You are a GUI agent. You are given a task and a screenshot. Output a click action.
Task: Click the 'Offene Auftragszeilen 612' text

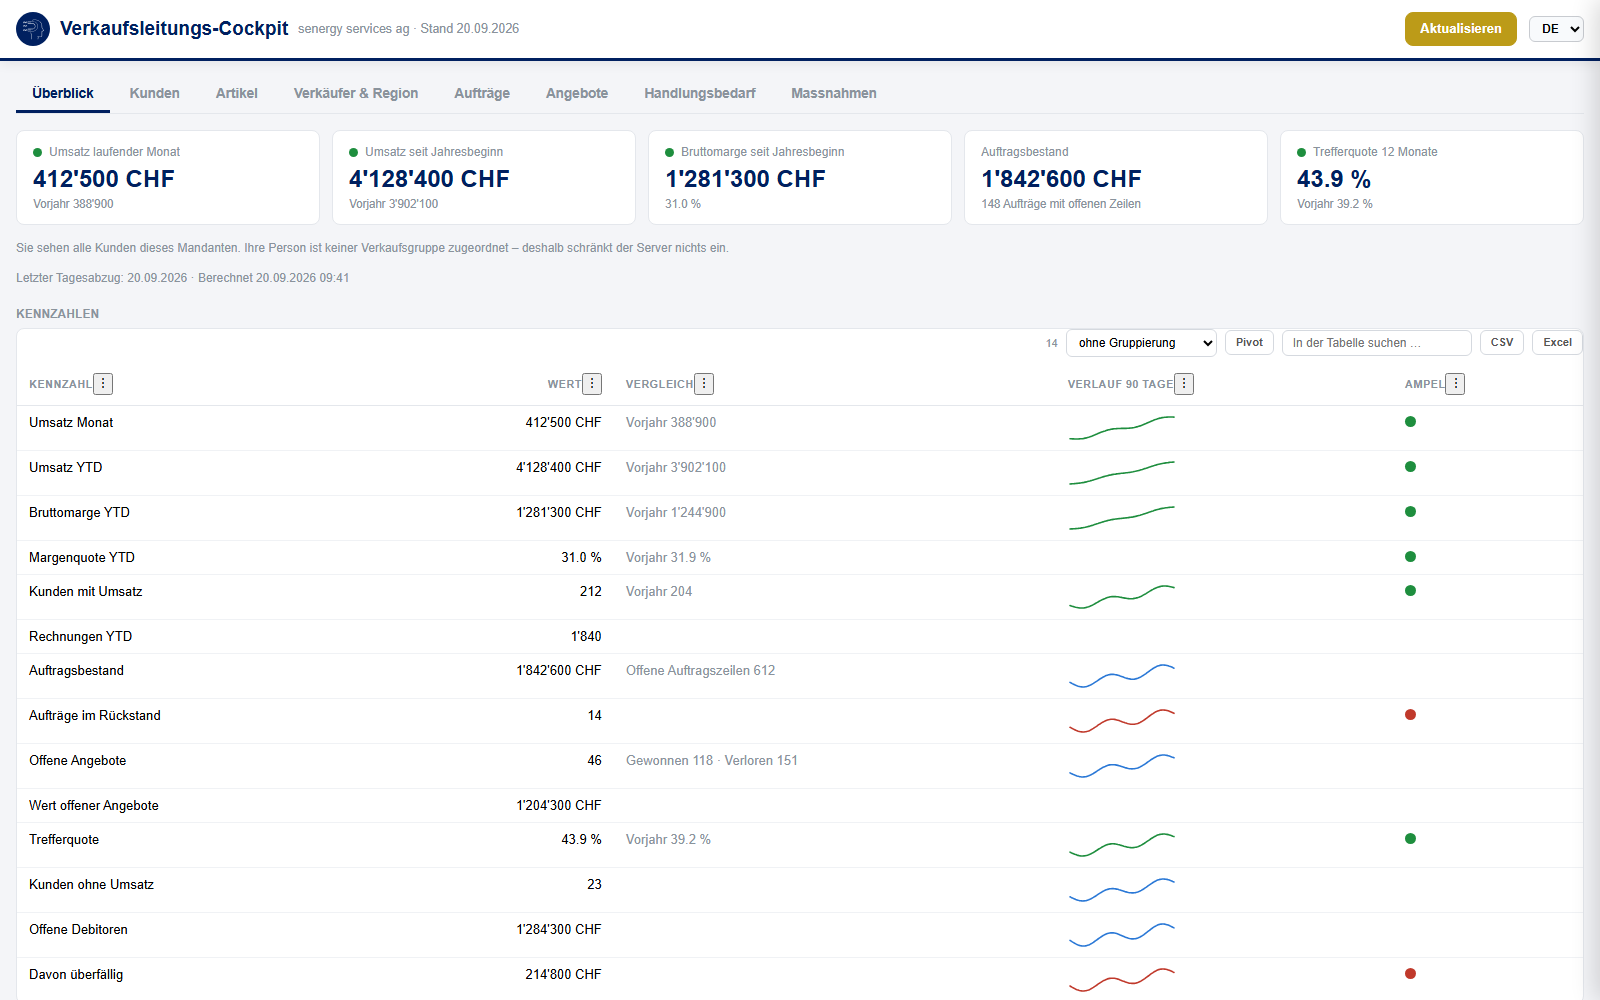pyautogui.click(x=700, y=671)
